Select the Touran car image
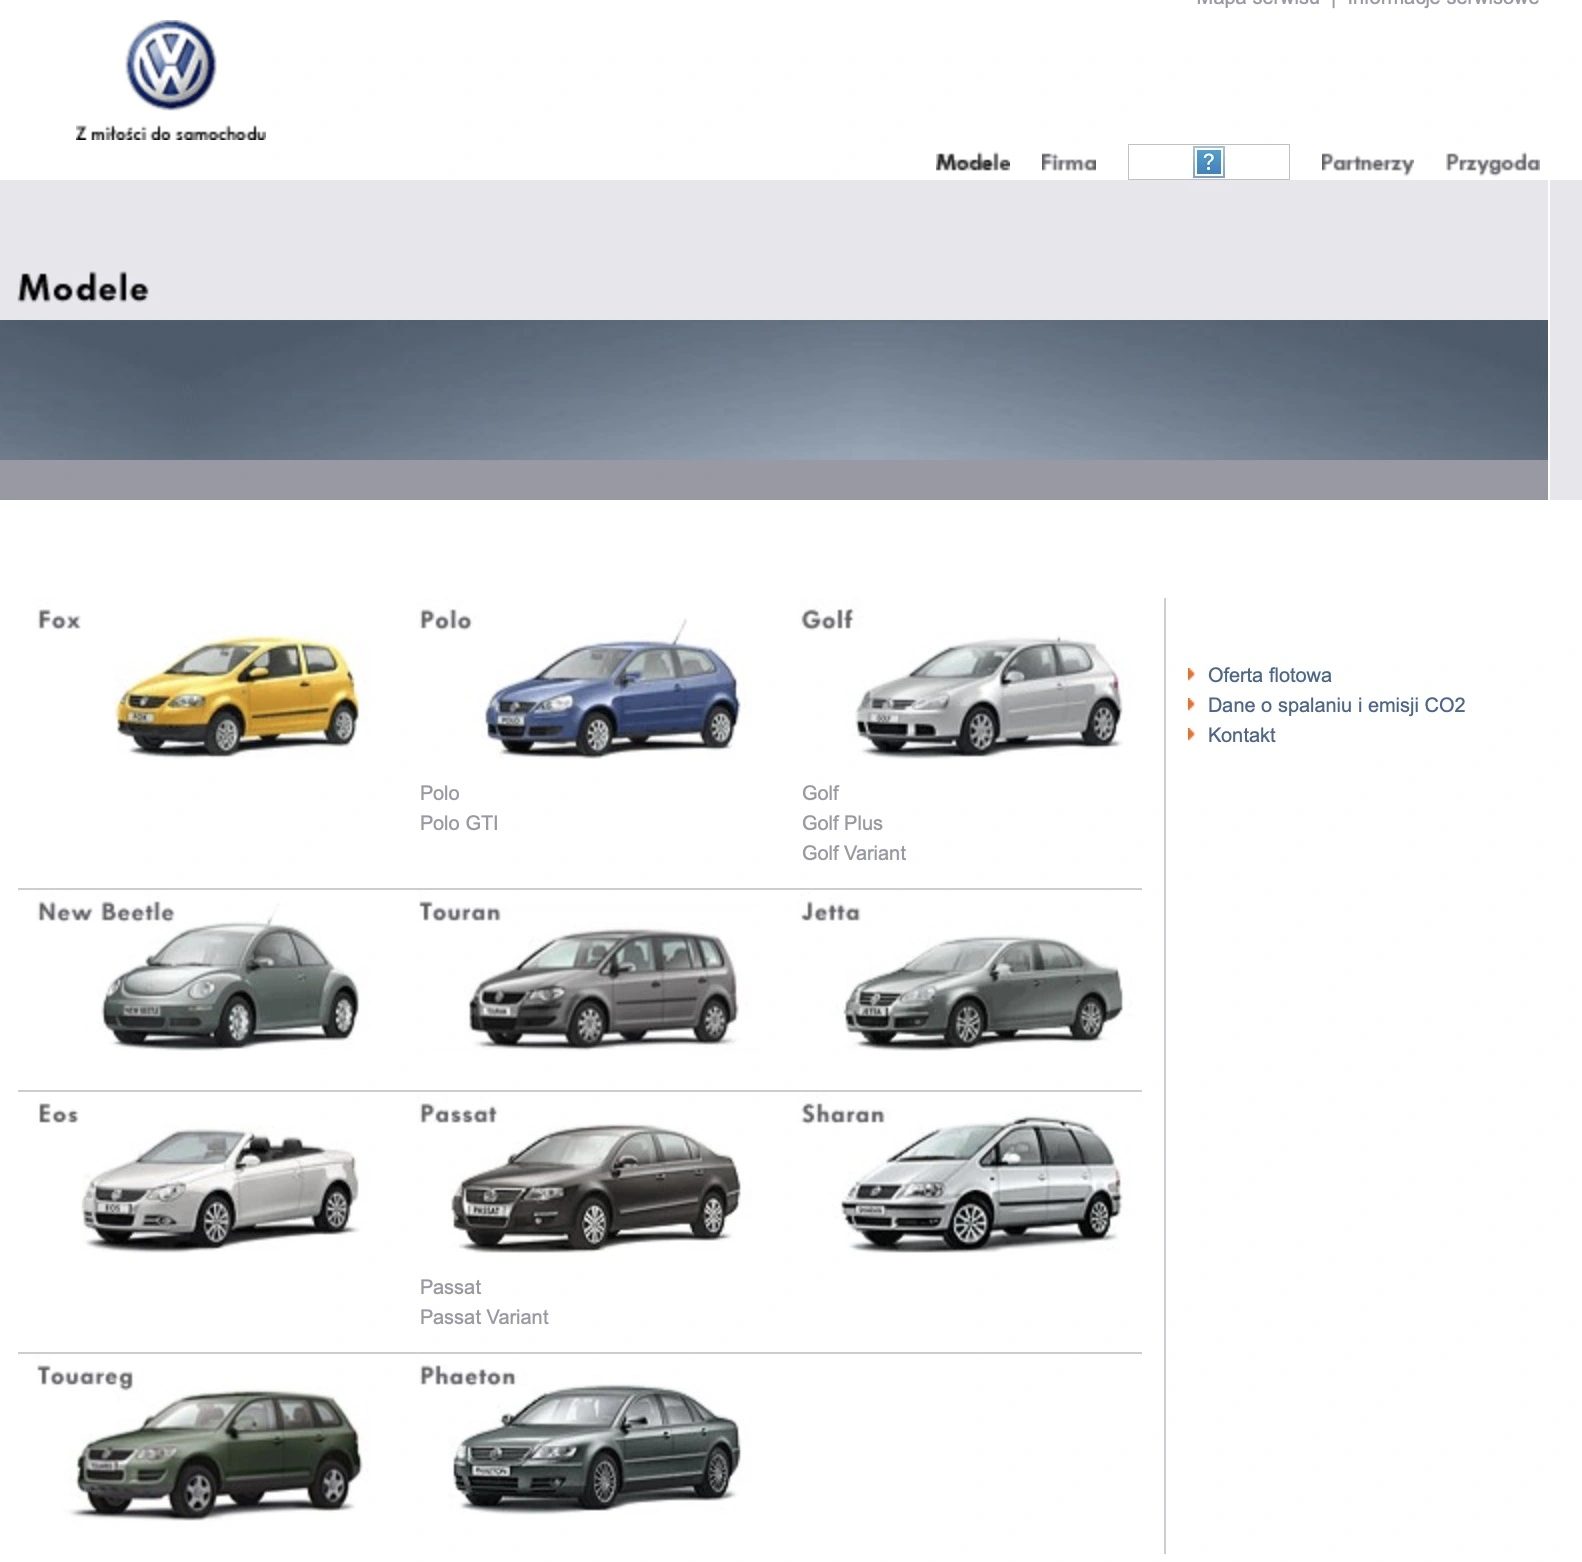 (603, 988)
